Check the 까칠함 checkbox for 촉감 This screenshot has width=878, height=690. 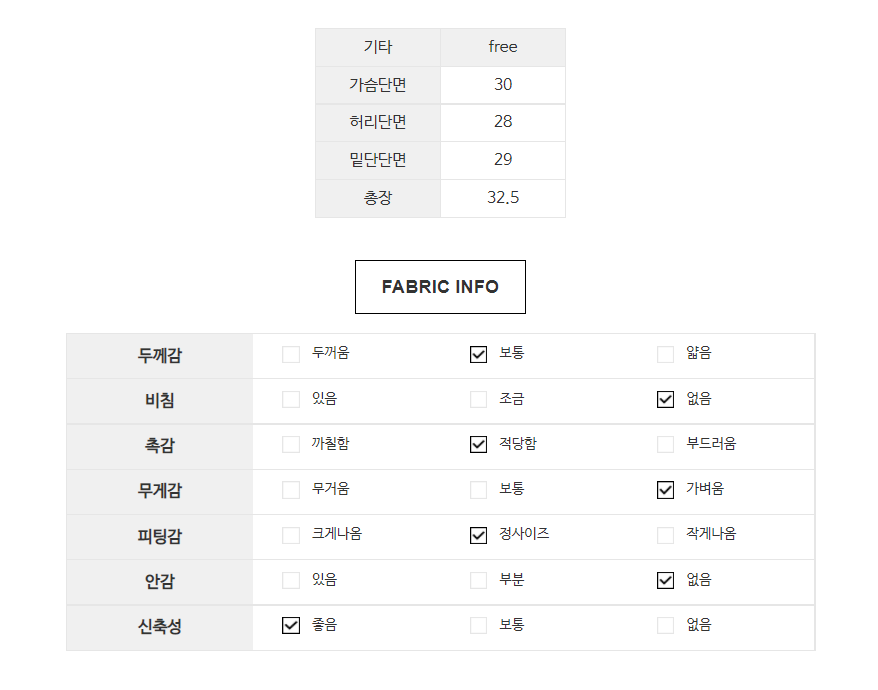[291, 445]
